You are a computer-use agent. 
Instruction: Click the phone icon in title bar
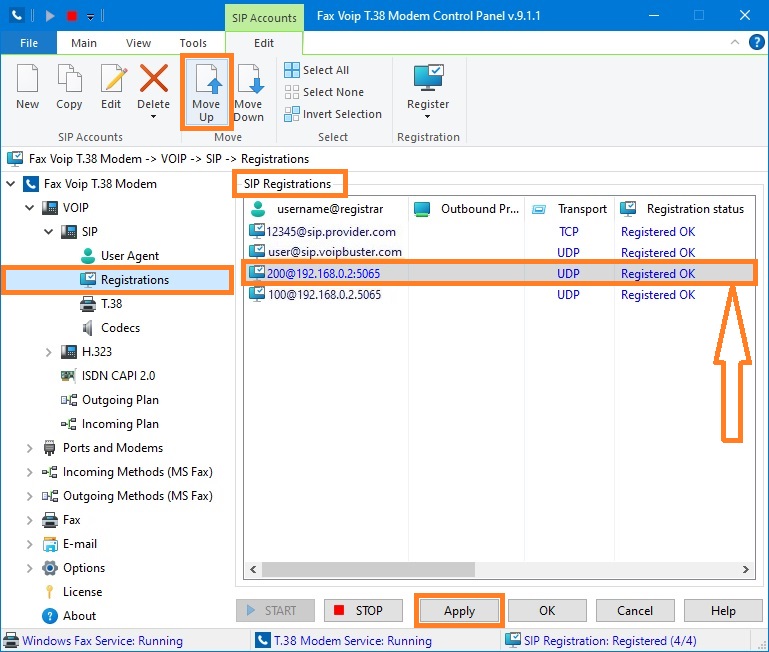[17, 16]
